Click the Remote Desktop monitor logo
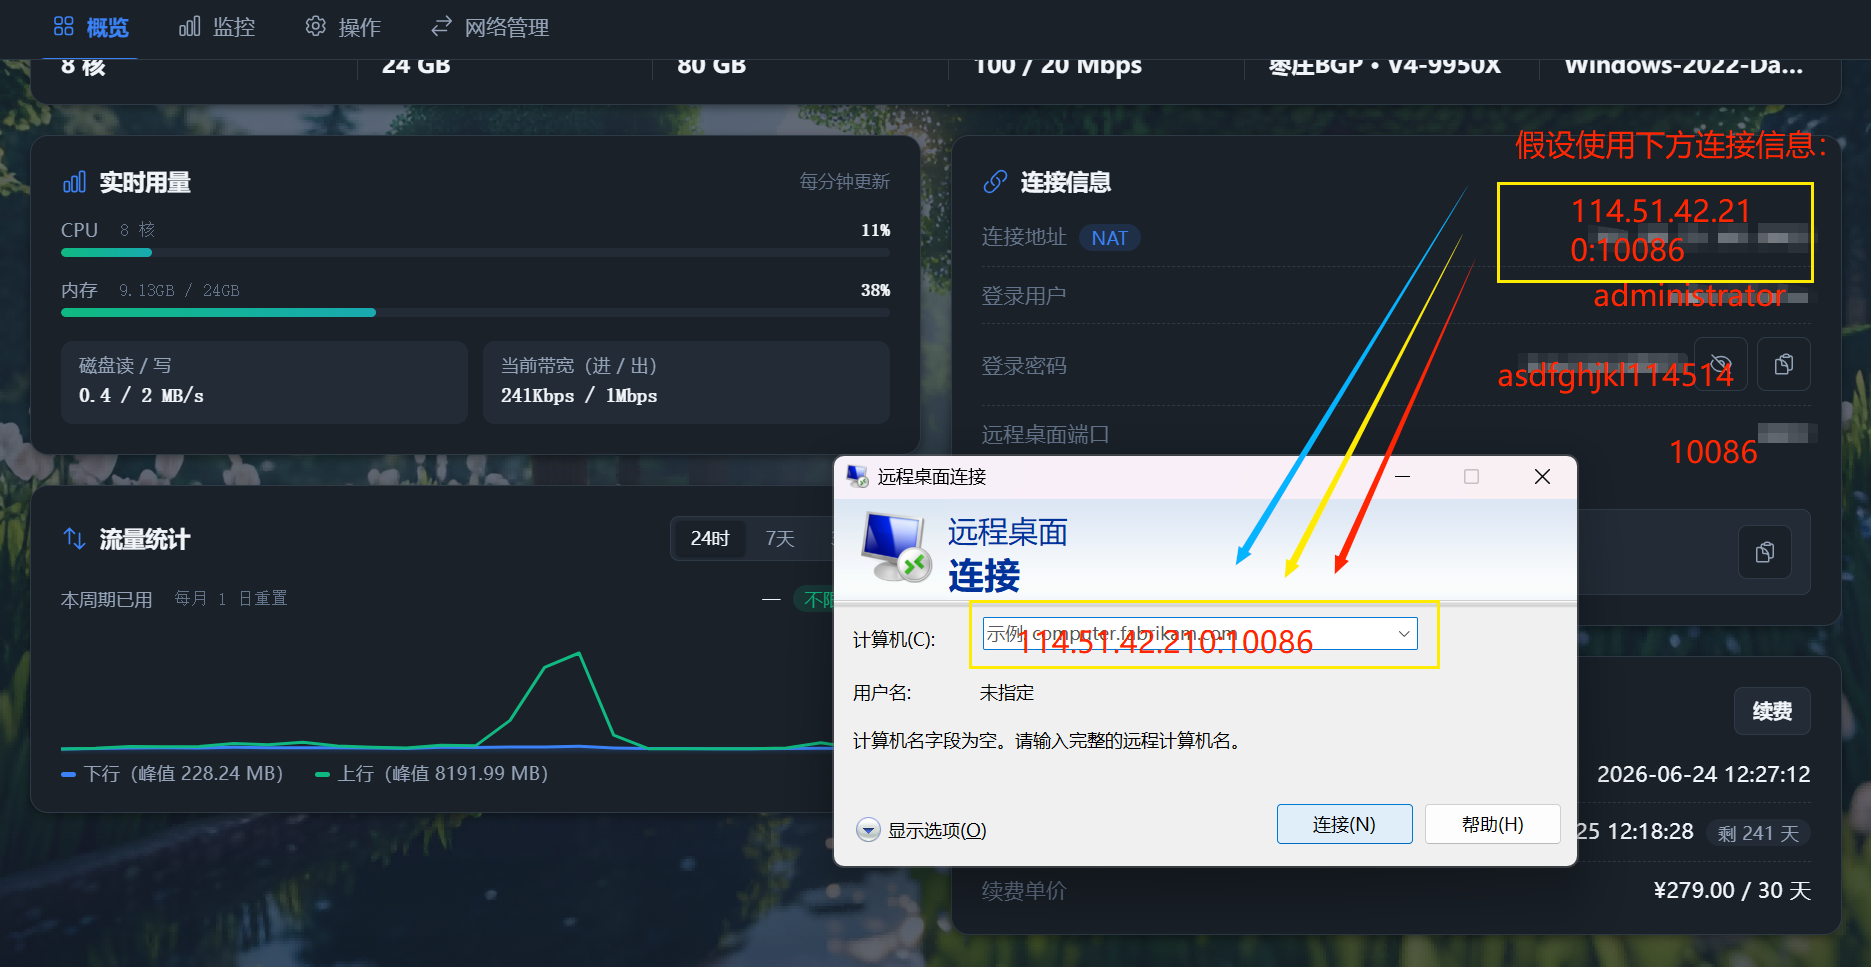The height and width of the screenshot is (967, 1871). pyautogui.click(x=895, y=547)
